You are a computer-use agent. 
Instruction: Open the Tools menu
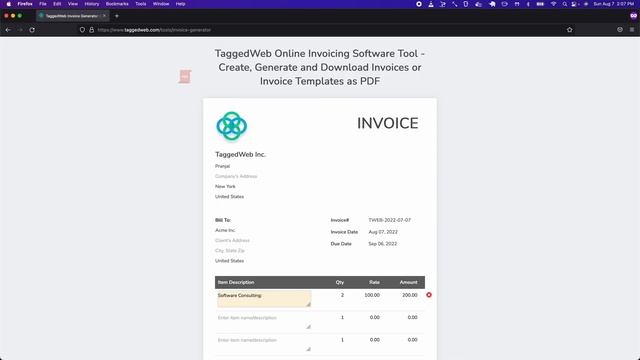point(141,4)
